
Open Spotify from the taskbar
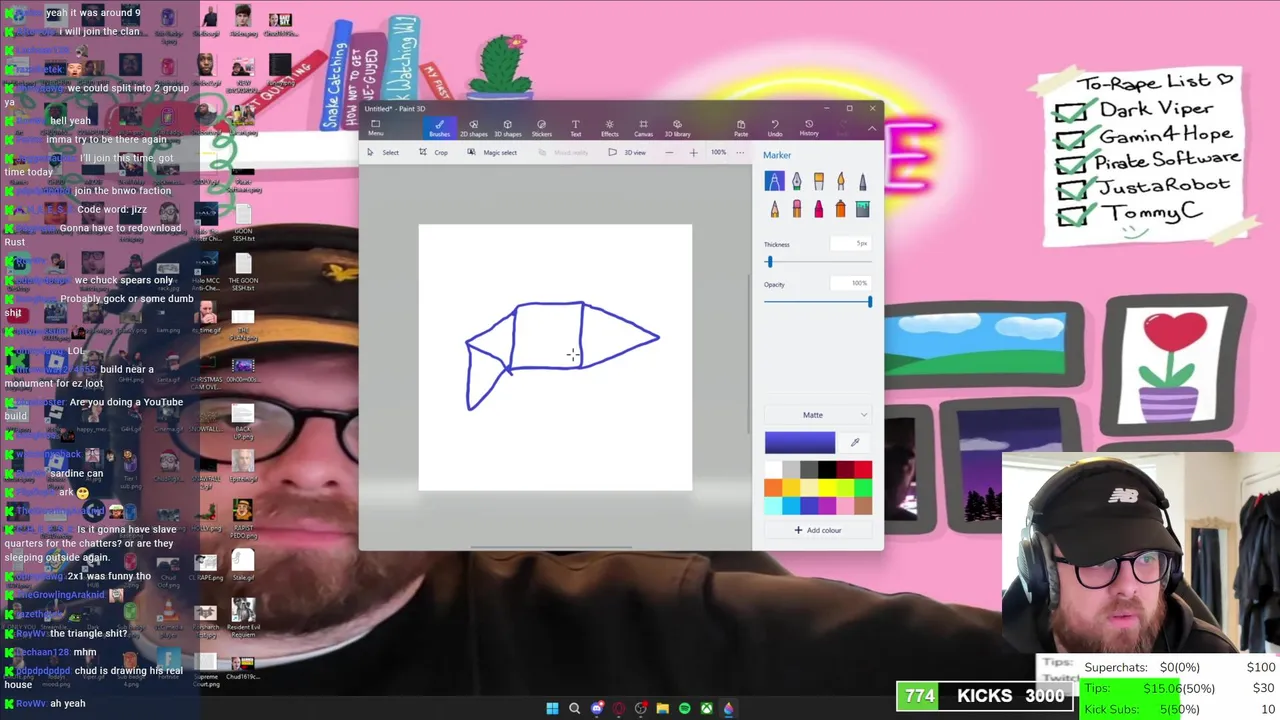coord(684,708)
